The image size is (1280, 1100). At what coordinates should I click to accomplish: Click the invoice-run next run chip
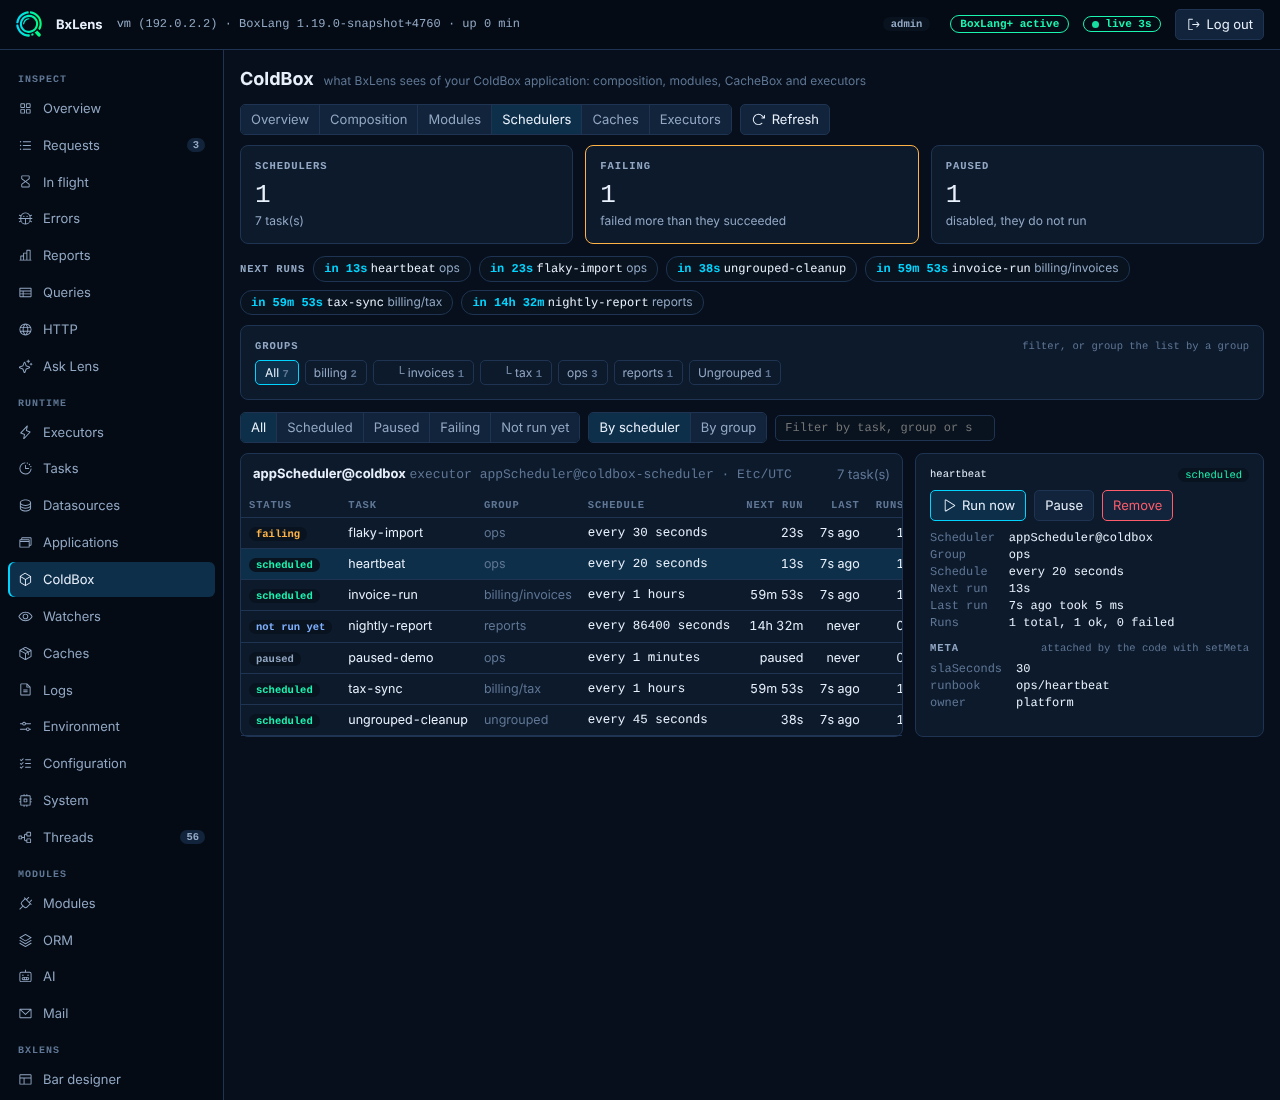997,268
